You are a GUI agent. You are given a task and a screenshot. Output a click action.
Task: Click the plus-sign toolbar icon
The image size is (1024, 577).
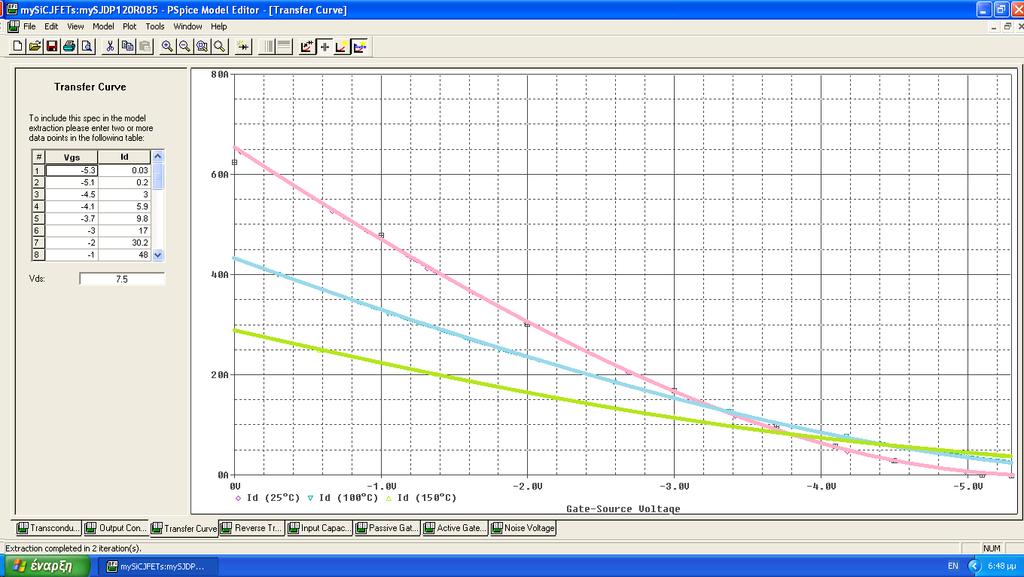pyautogui.click(x=325, y=46)
